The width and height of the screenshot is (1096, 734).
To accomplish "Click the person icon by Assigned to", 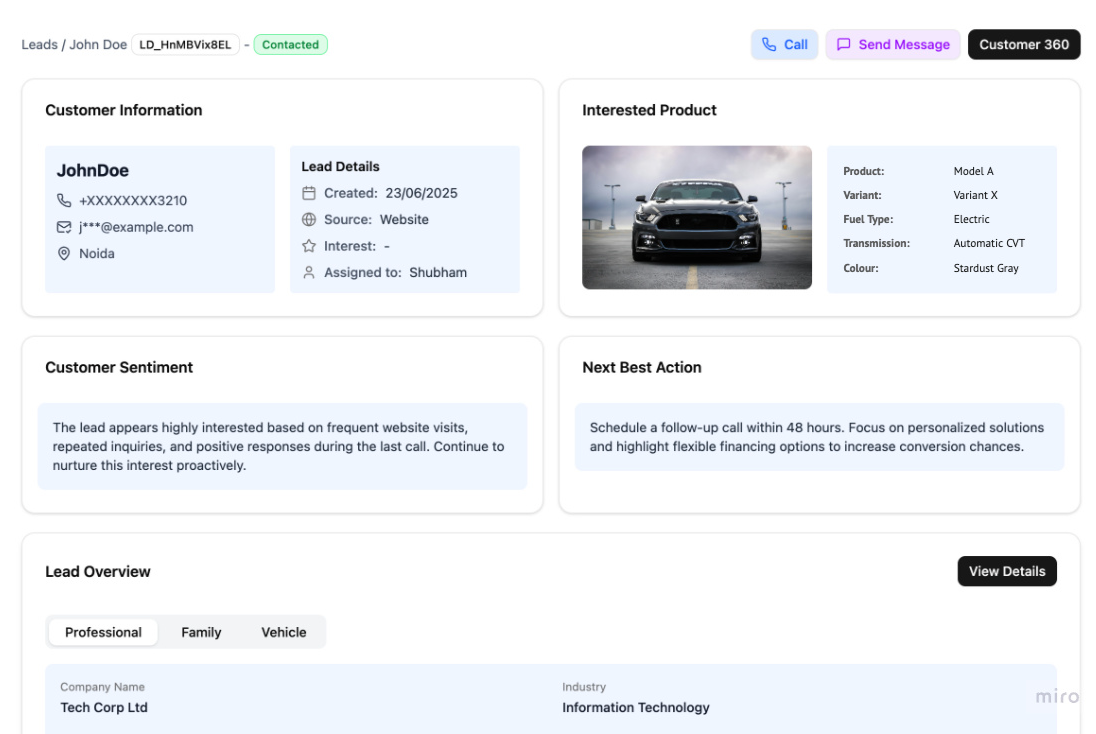I will pos(309,272).
